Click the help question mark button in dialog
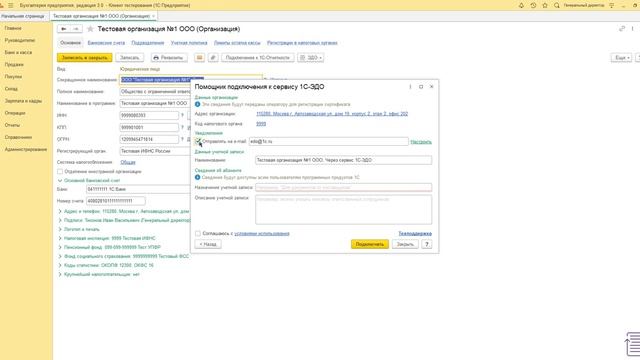640x360 pixels. pos(427,244)
